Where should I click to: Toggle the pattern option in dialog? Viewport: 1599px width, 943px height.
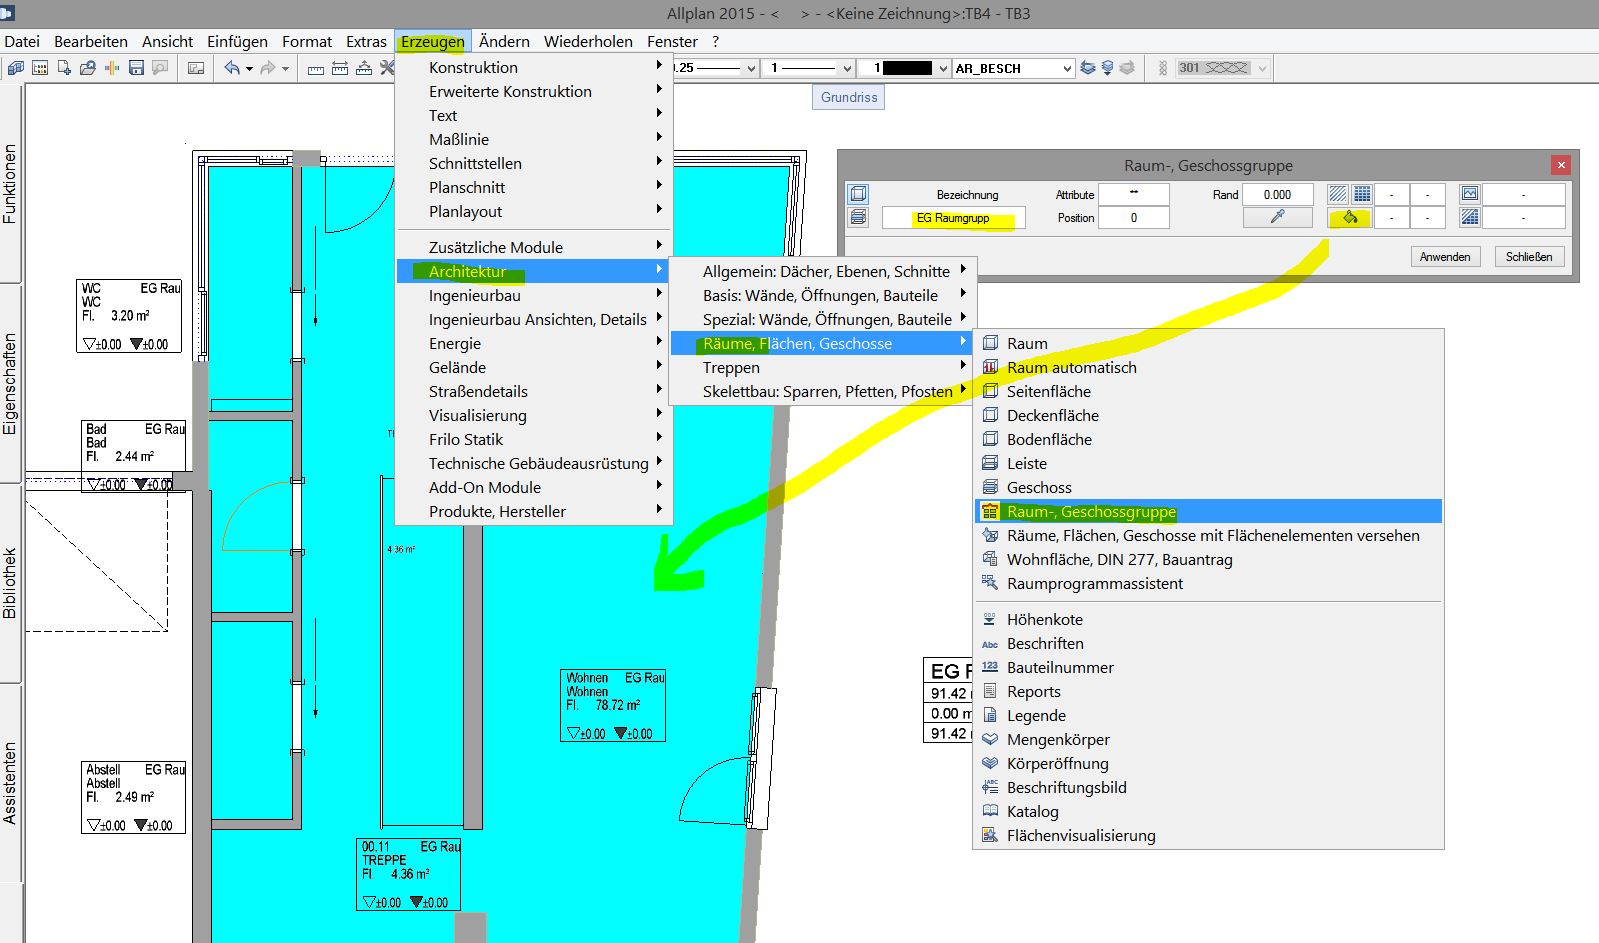click(x=1362, y=194)
